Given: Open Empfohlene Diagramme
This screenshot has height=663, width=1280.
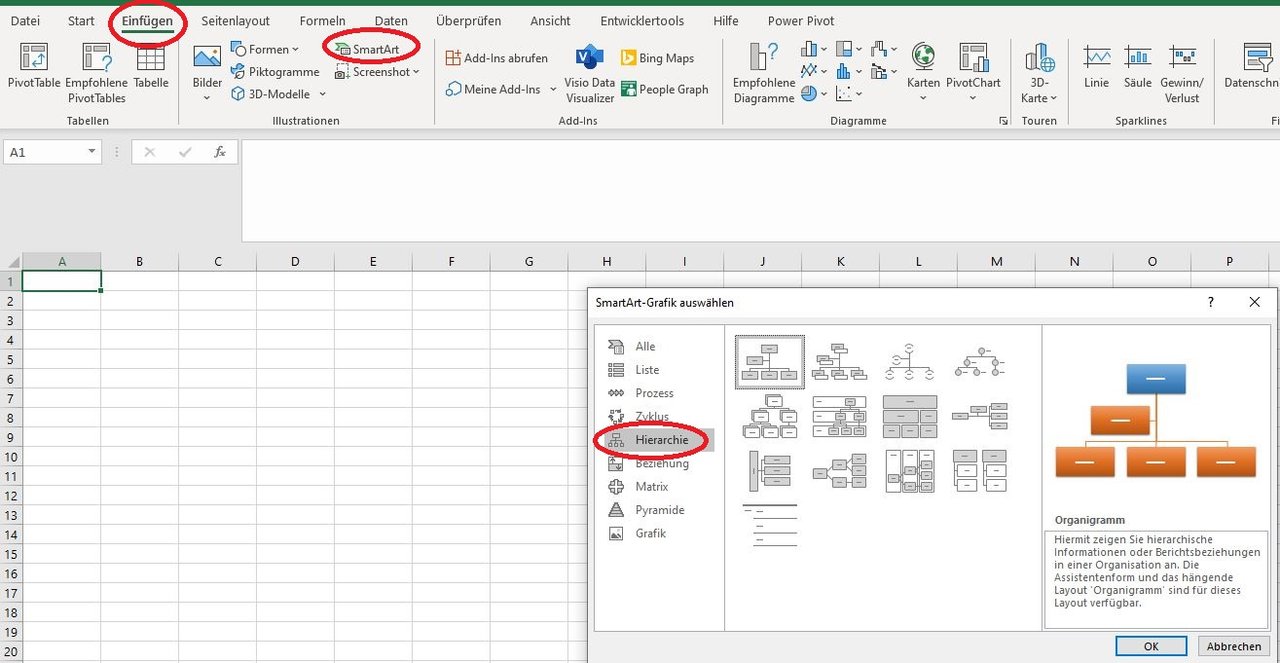Looking at the screenshot, I should tap(763, 73).
